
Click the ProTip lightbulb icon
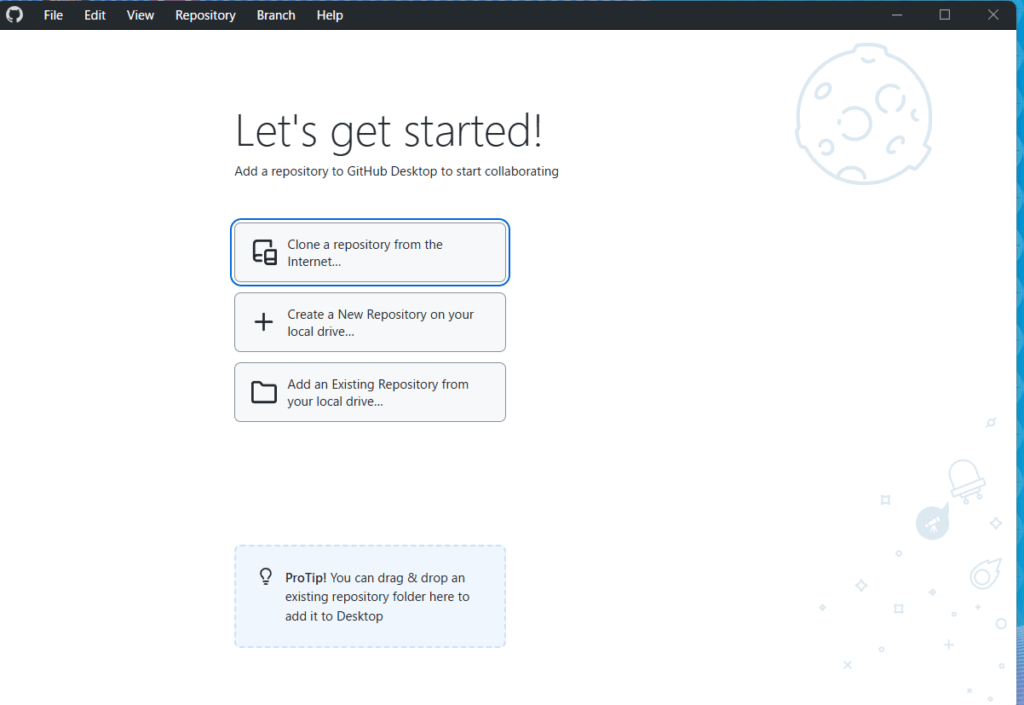pos(266,577)
